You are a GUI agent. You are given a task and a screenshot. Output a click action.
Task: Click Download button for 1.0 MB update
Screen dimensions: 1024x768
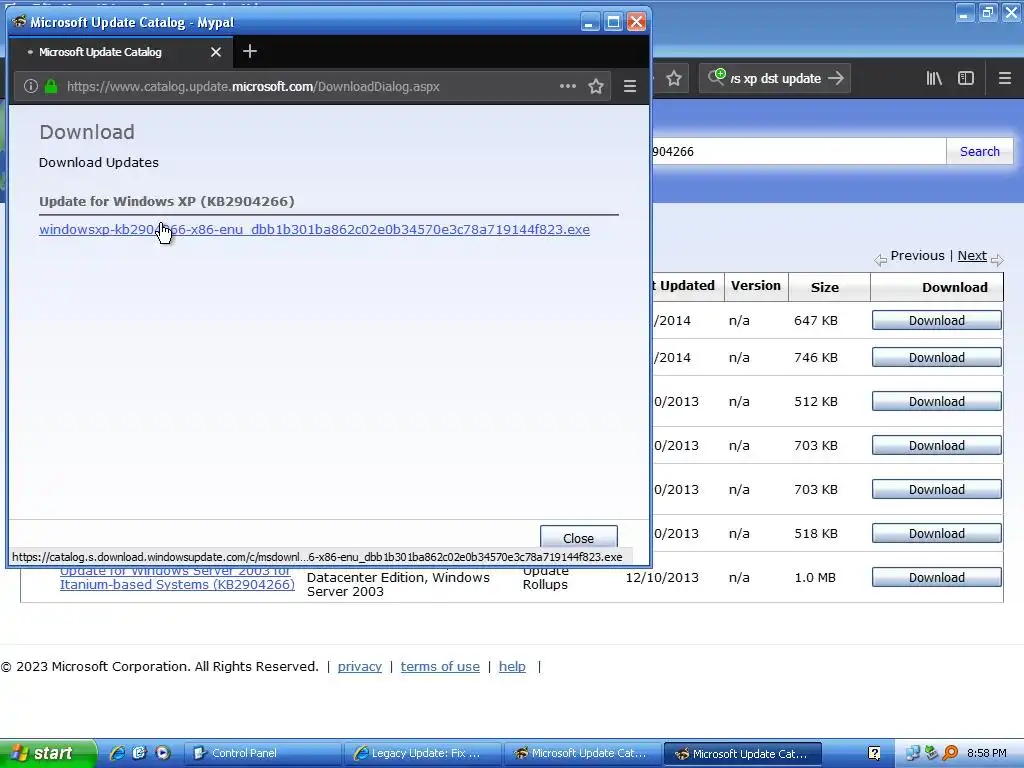click(936, 577)
